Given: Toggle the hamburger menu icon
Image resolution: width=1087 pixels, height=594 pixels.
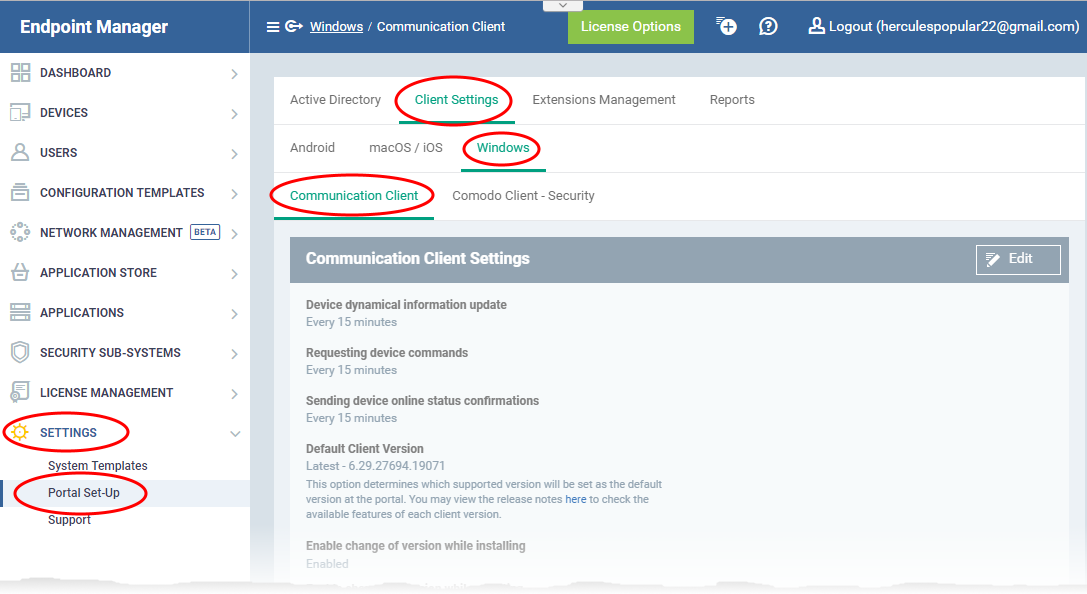Looking at the screenshot, I should [x=272, y=27].
